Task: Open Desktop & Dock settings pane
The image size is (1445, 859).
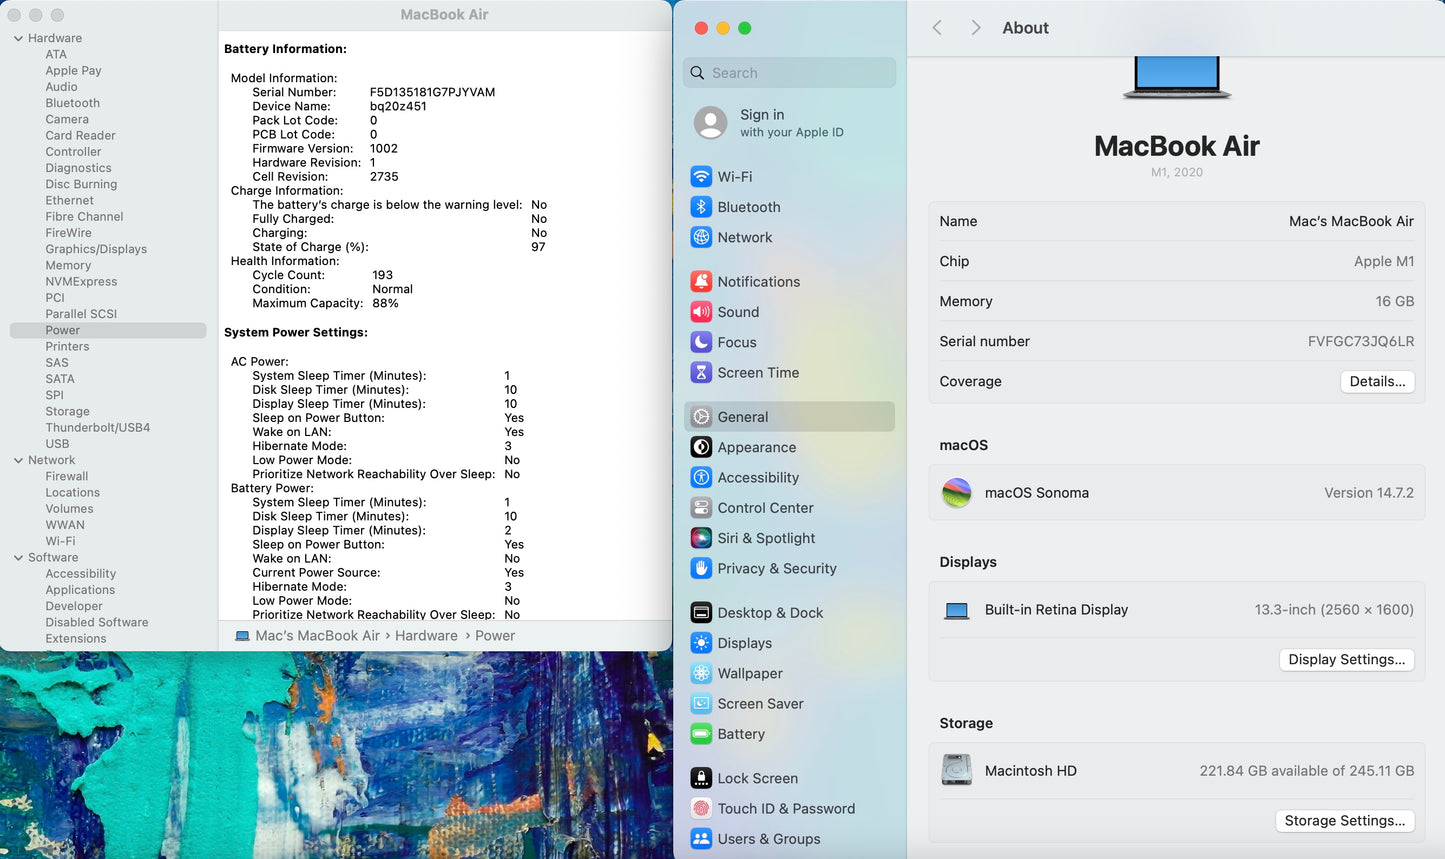Action: click(x=769, y=613)
